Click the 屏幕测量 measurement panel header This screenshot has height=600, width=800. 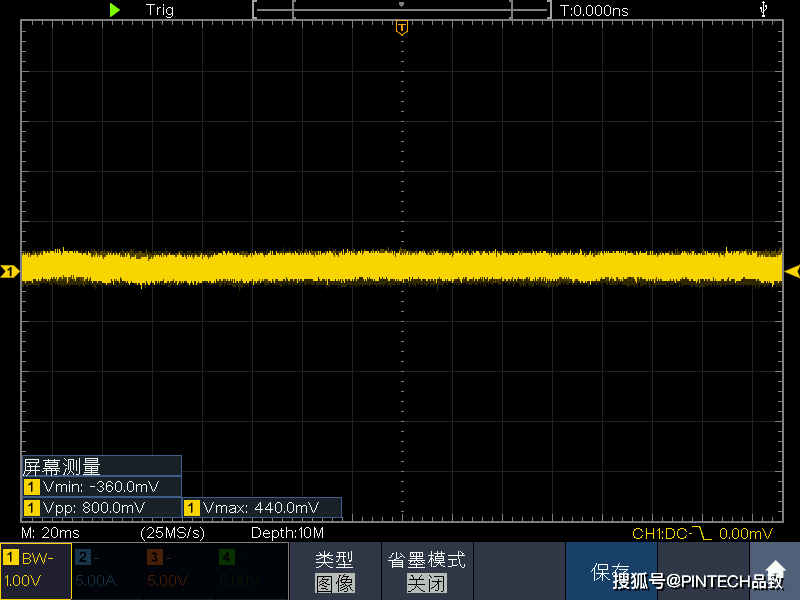pyautogui.click(x=102, y=466)
